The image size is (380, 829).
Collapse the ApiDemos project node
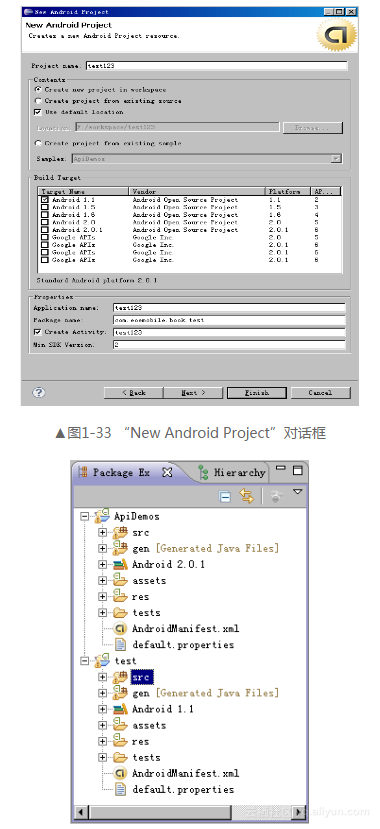click(x=85, y=516)
